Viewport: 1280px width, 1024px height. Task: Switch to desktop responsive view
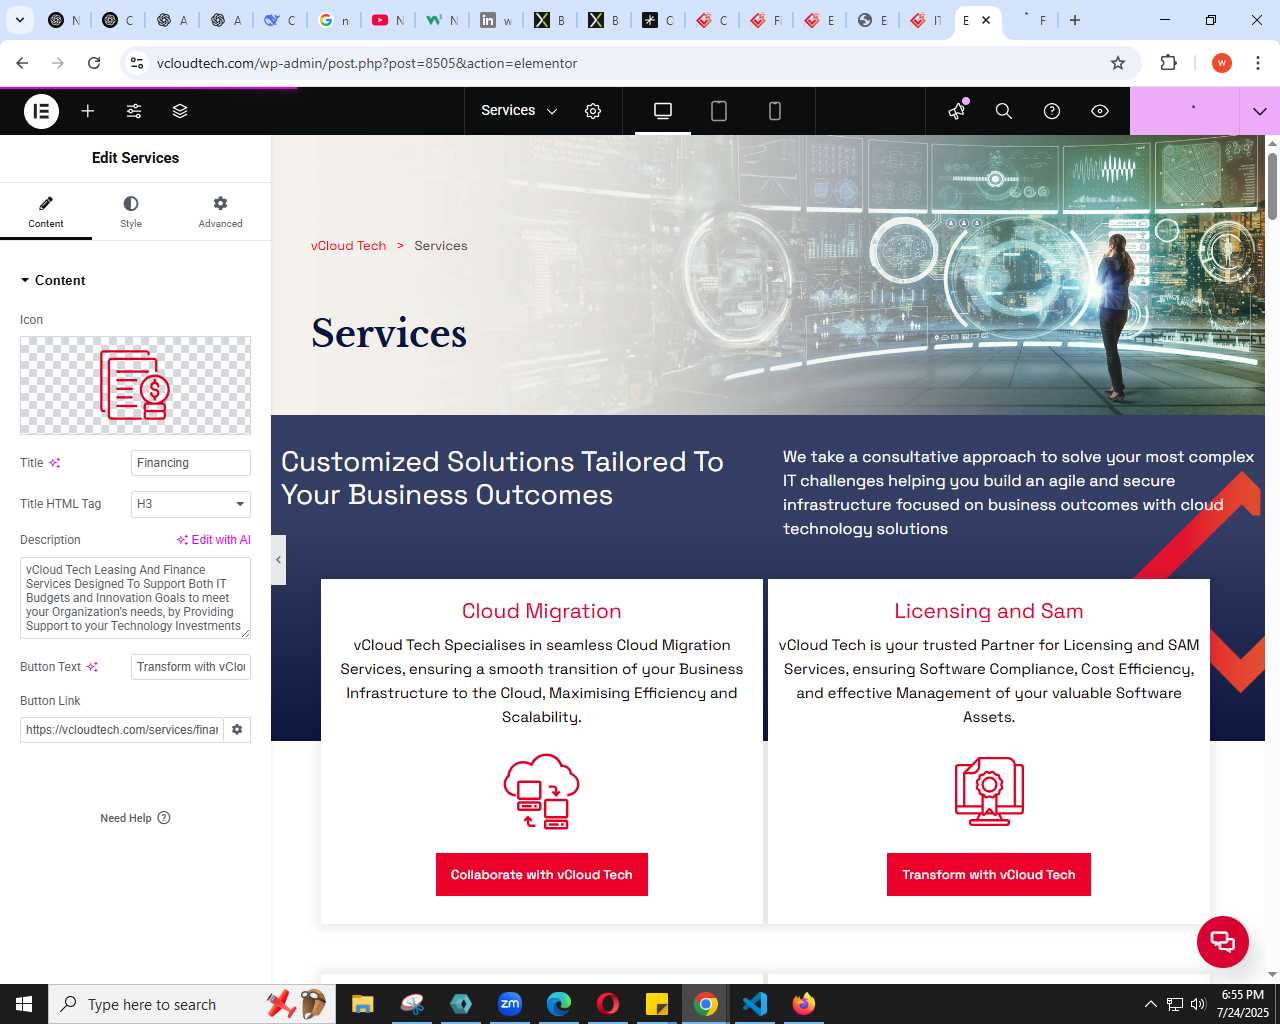click(x=663, y=111)
